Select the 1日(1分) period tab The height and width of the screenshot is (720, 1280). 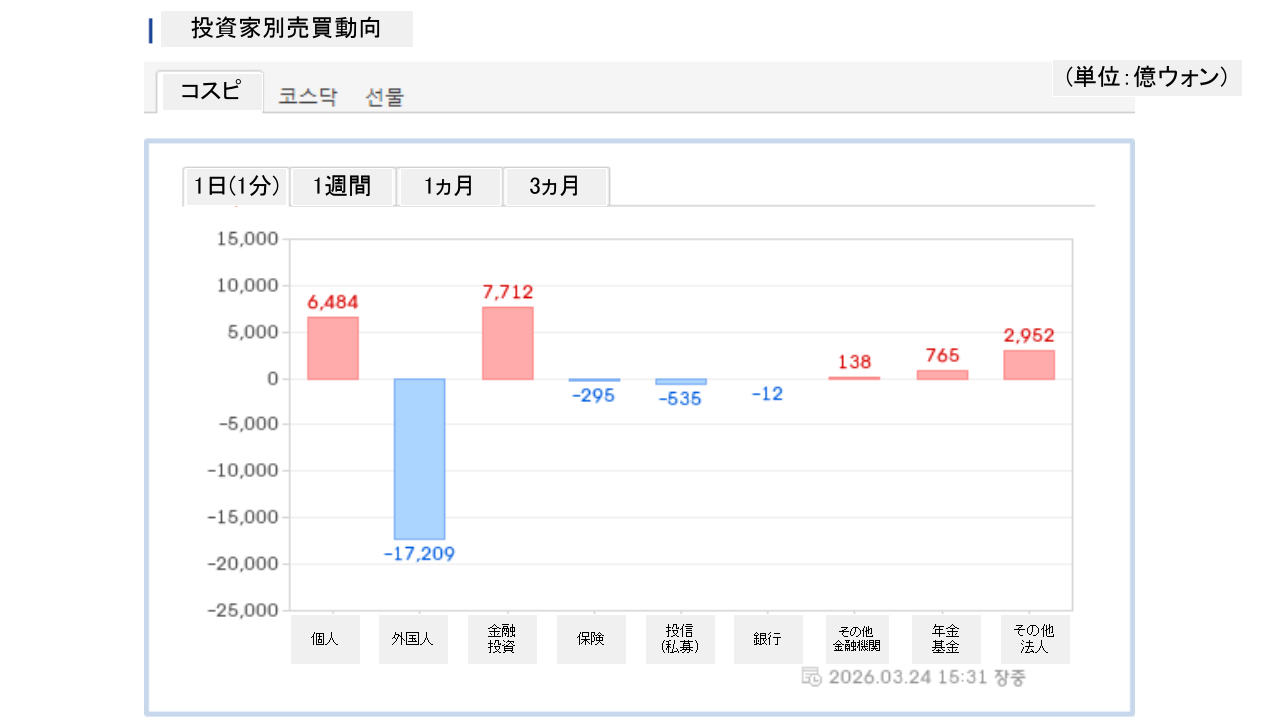point(236,186)
